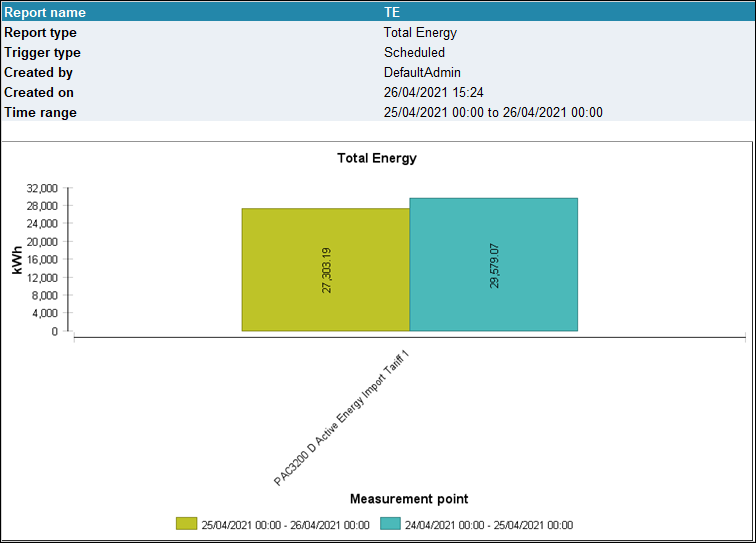Click the 'Trigger type' row label
Viewport: 756px width, 543px height.
tap(42, 52)
